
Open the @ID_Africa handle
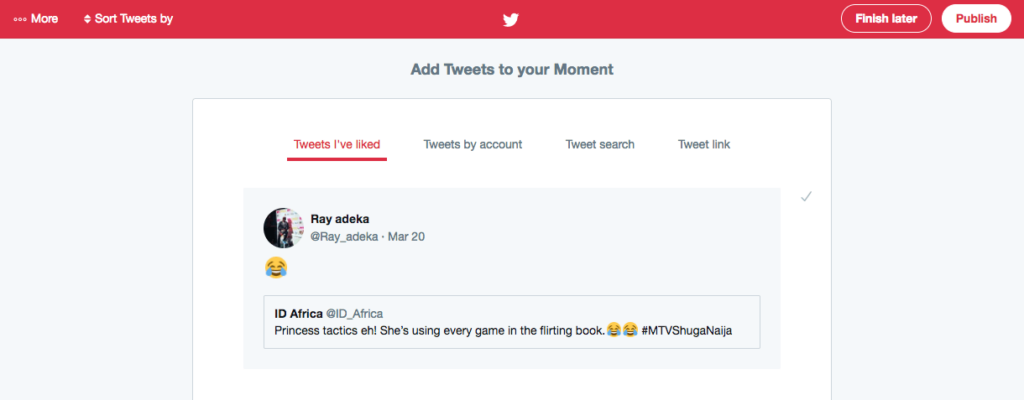(x=355, y=313)
